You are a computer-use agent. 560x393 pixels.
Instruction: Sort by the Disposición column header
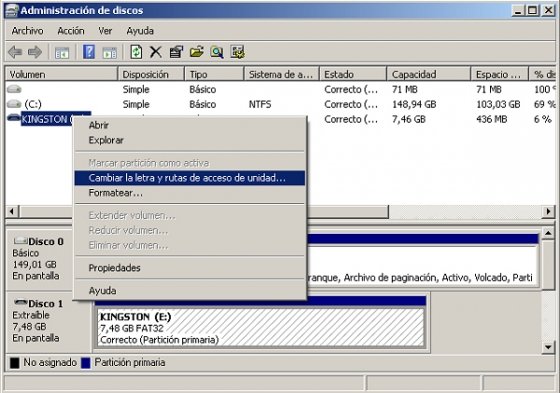(151, 74)
